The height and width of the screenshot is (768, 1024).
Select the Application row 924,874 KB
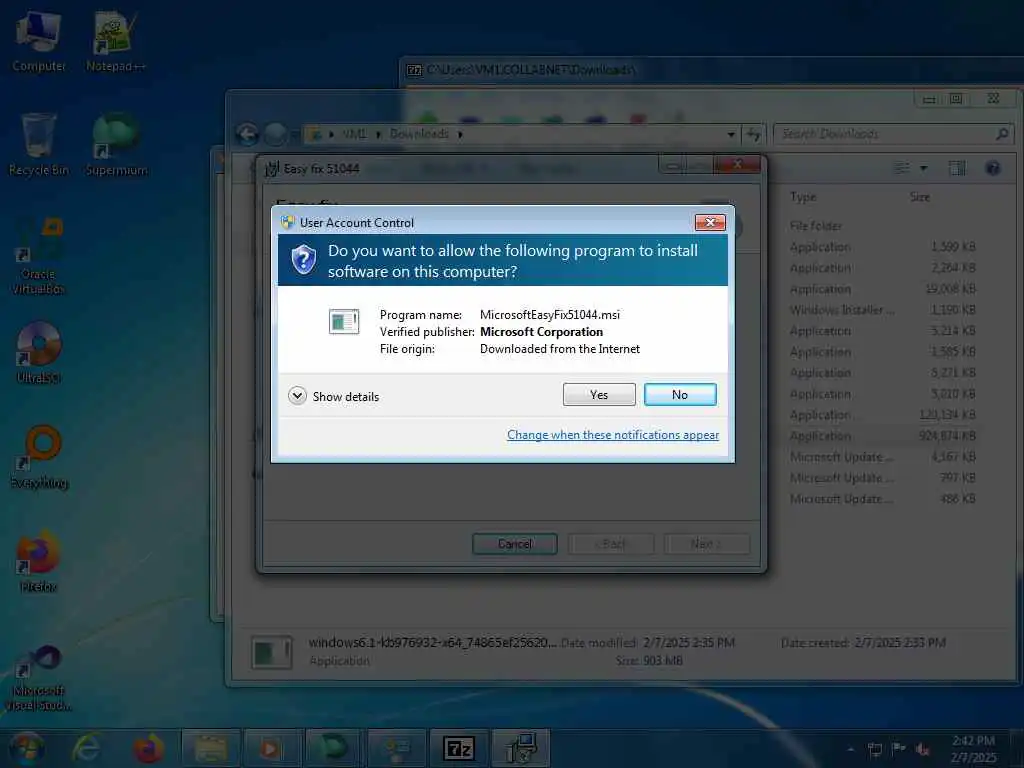pos(884,436)
